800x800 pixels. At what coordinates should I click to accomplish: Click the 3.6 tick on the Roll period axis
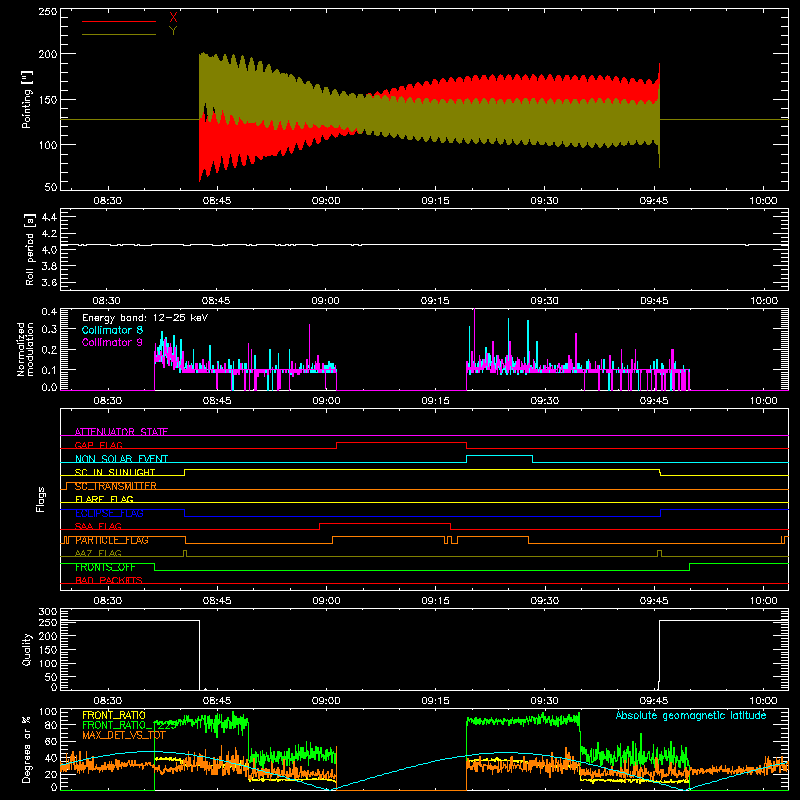(x=49, y=282)
